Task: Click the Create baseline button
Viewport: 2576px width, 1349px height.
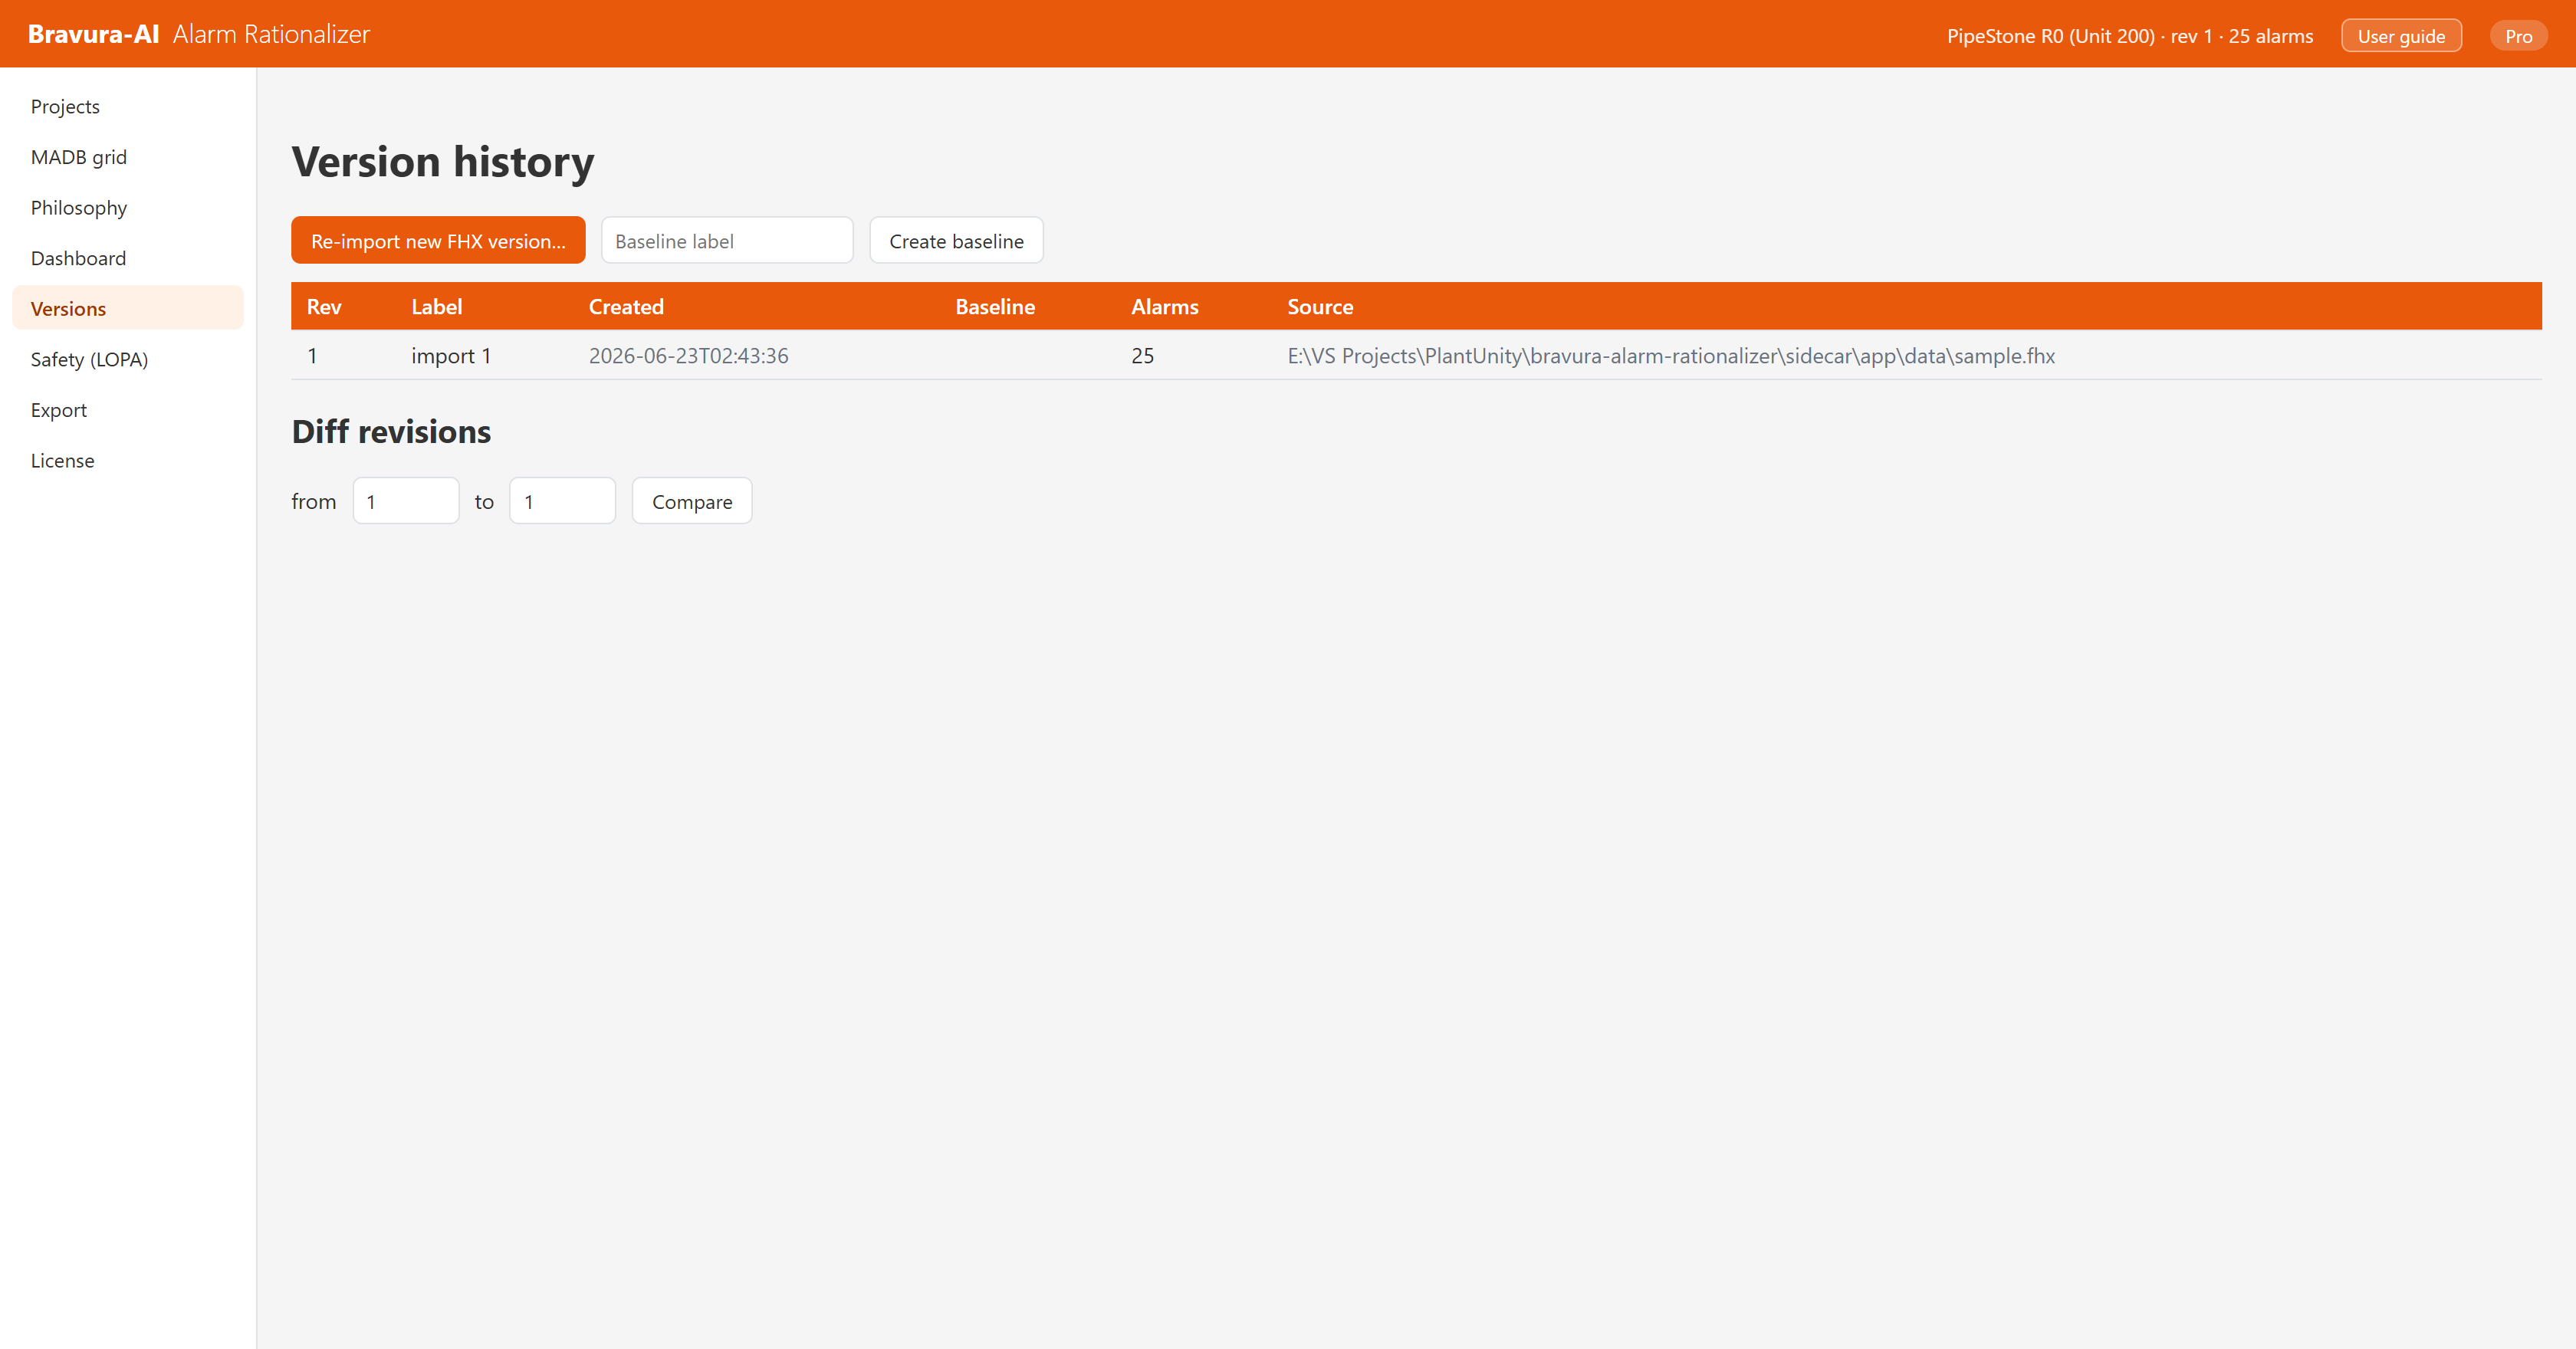Action: [x=956, y=241]
